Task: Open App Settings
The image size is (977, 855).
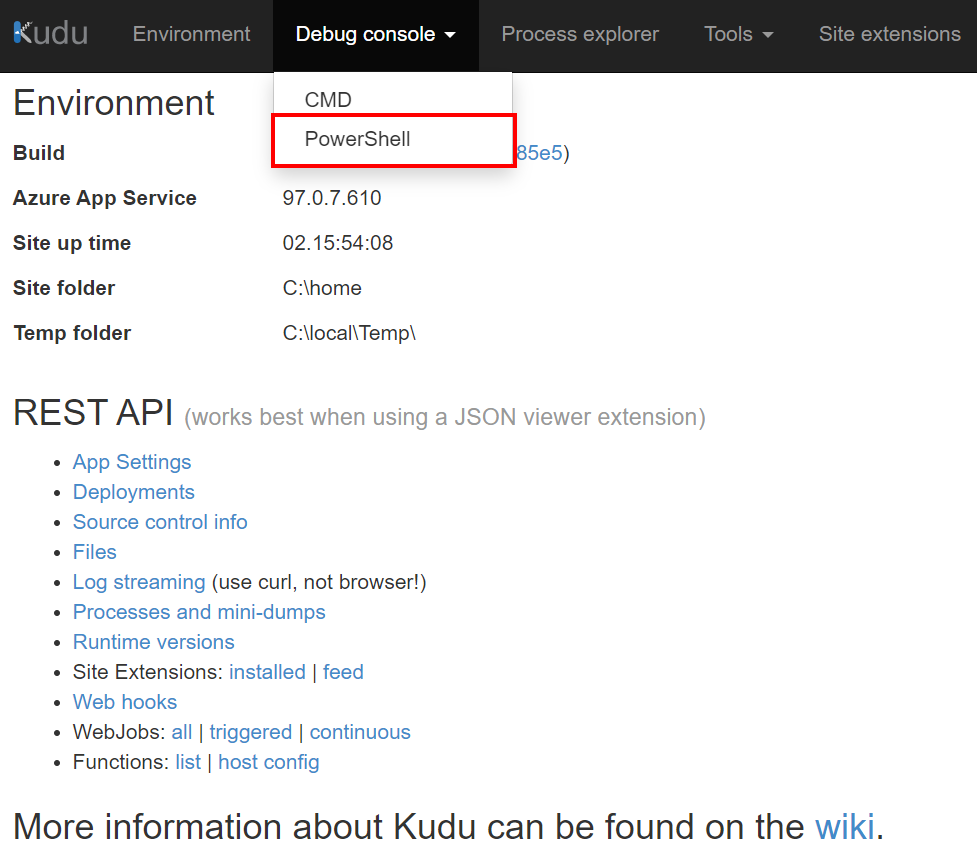Action: point(131,462)
